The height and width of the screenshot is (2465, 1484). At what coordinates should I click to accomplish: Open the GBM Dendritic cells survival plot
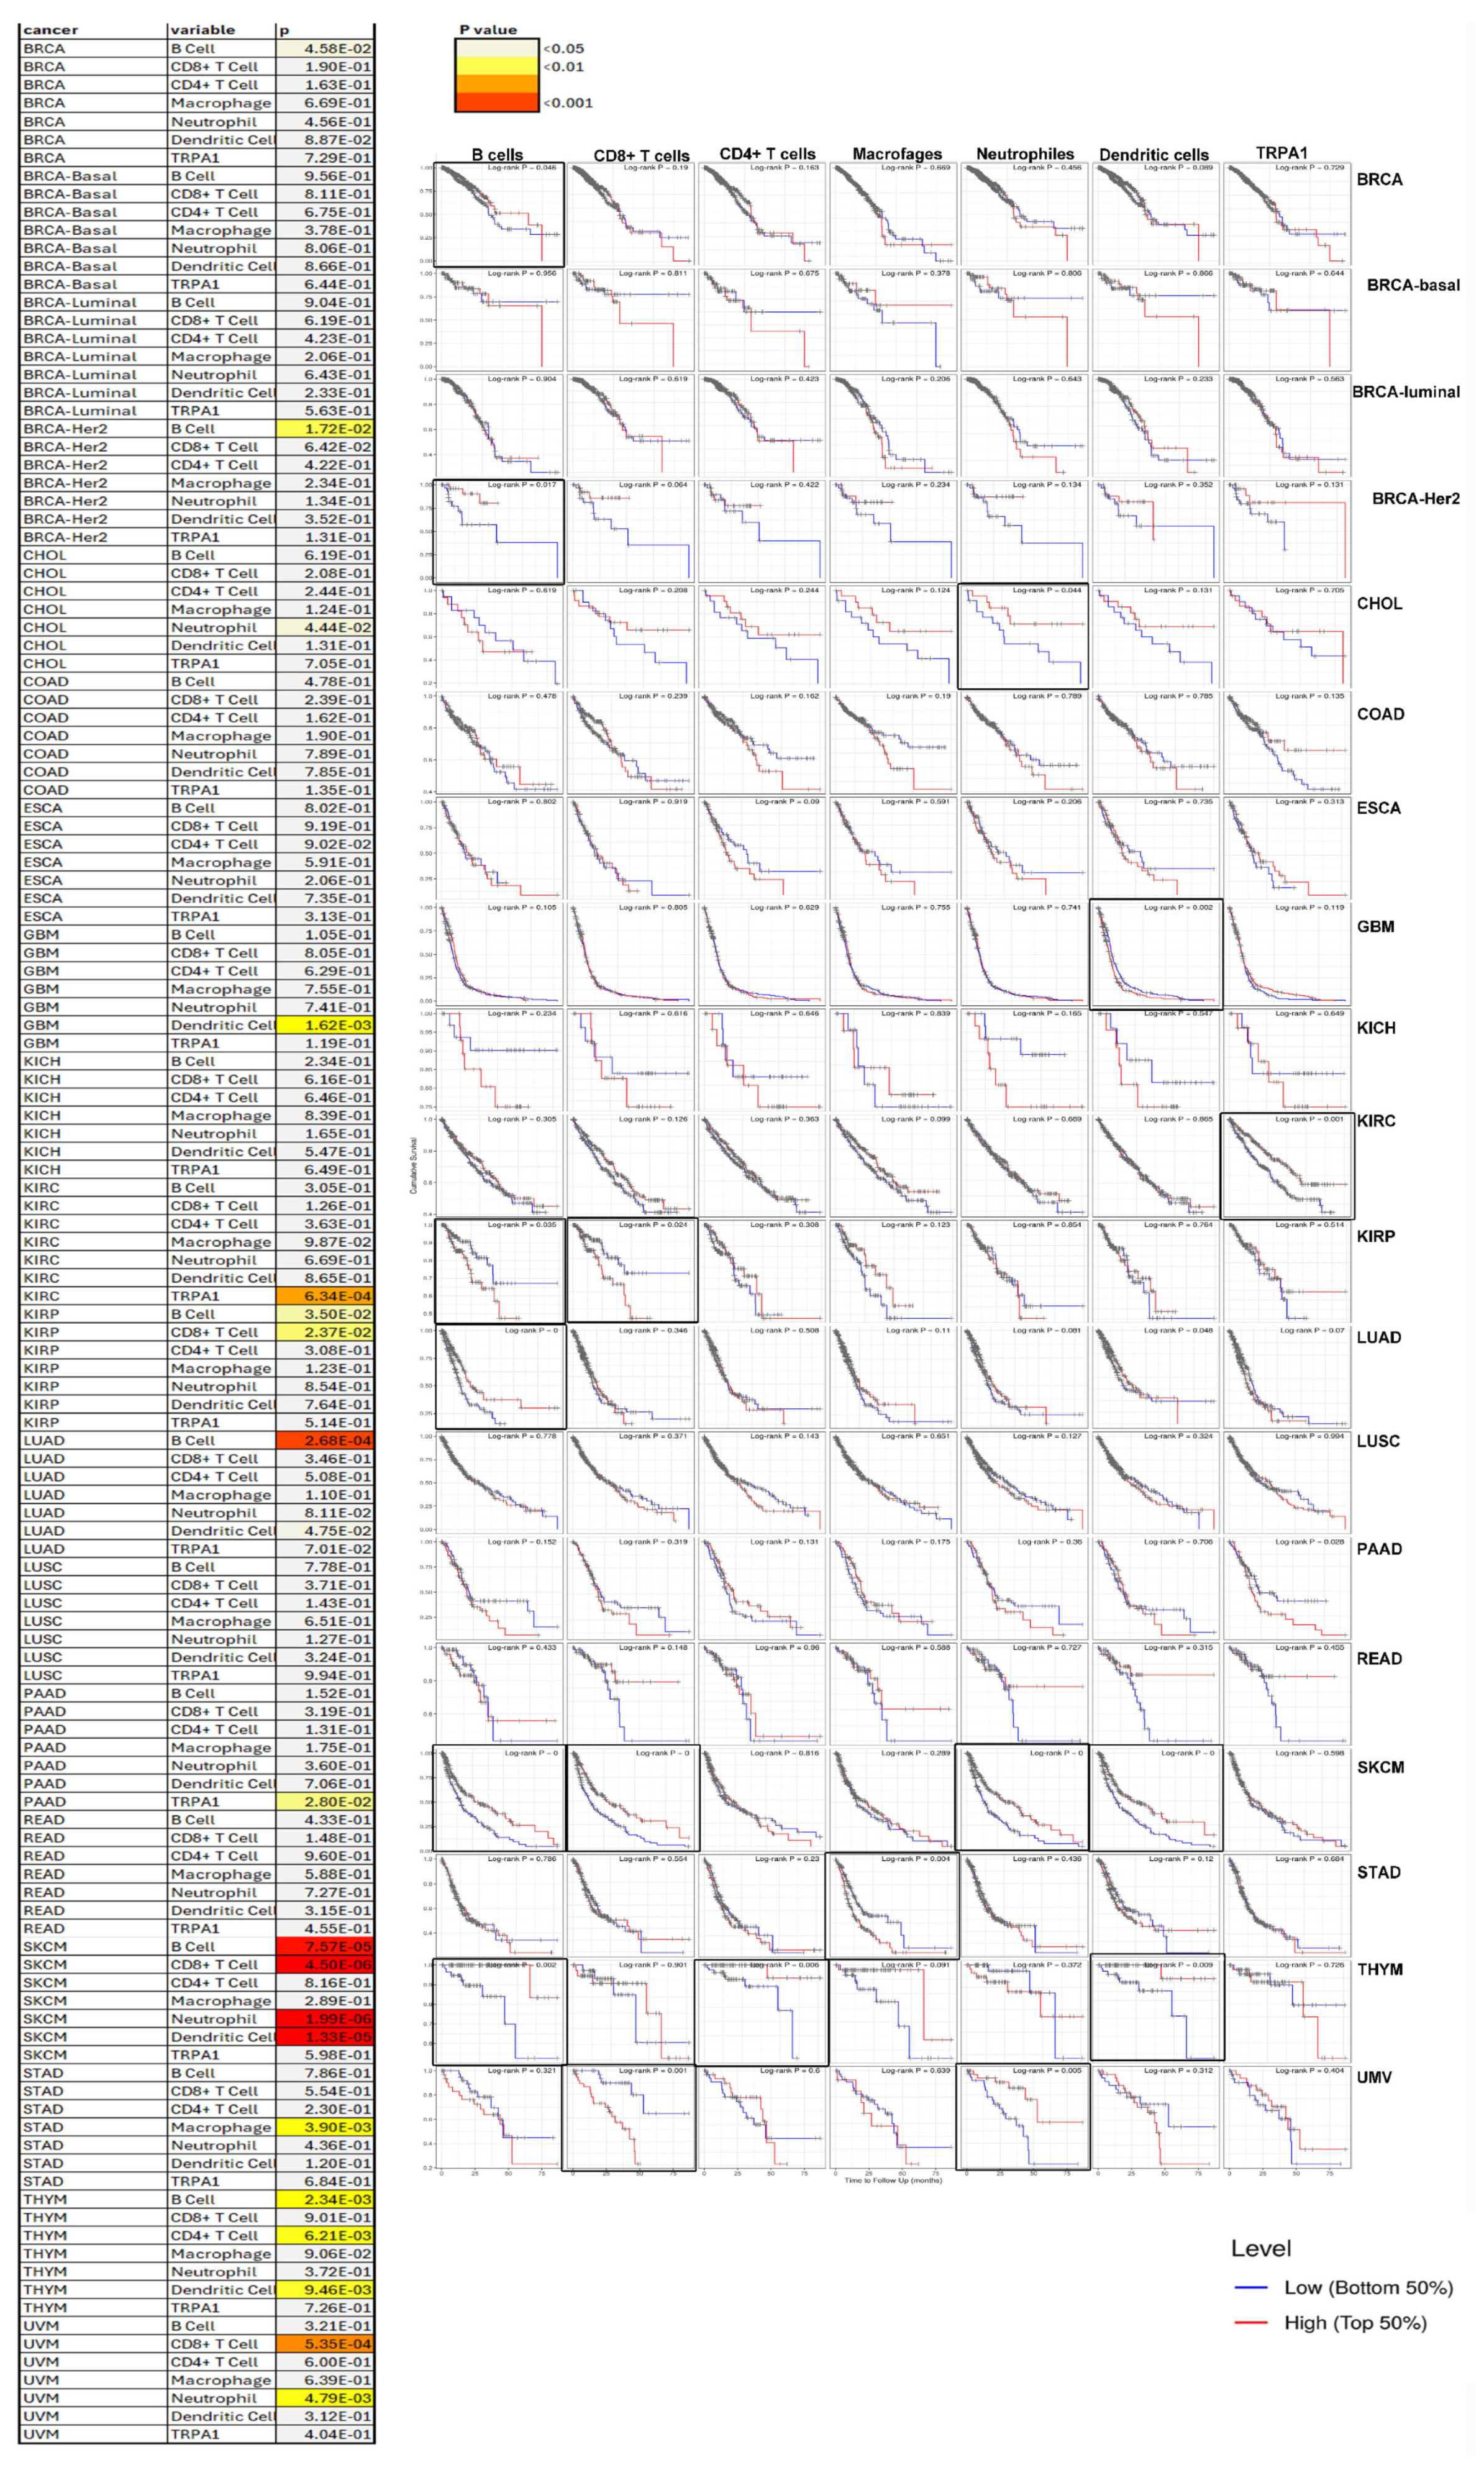pyautogui.click(x=1155, y=953)
